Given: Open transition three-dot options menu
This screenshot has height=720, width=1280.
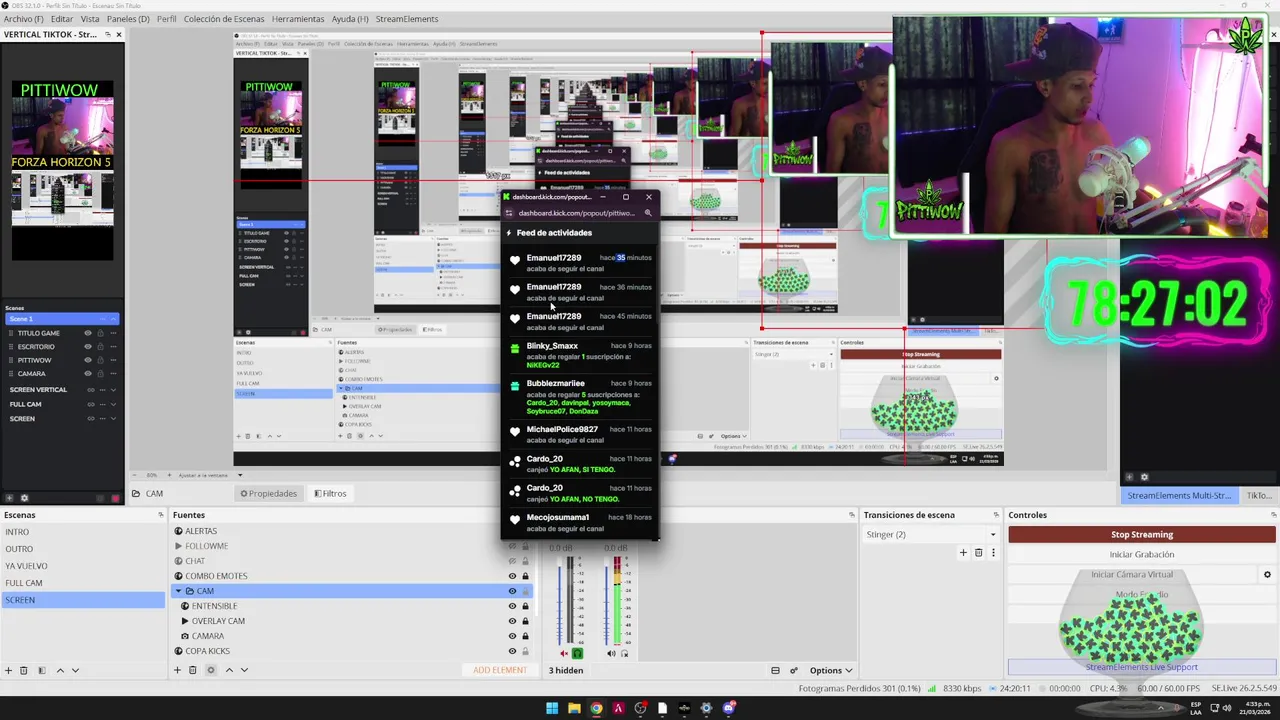Looking at the screenshot, I should (993, 552).
